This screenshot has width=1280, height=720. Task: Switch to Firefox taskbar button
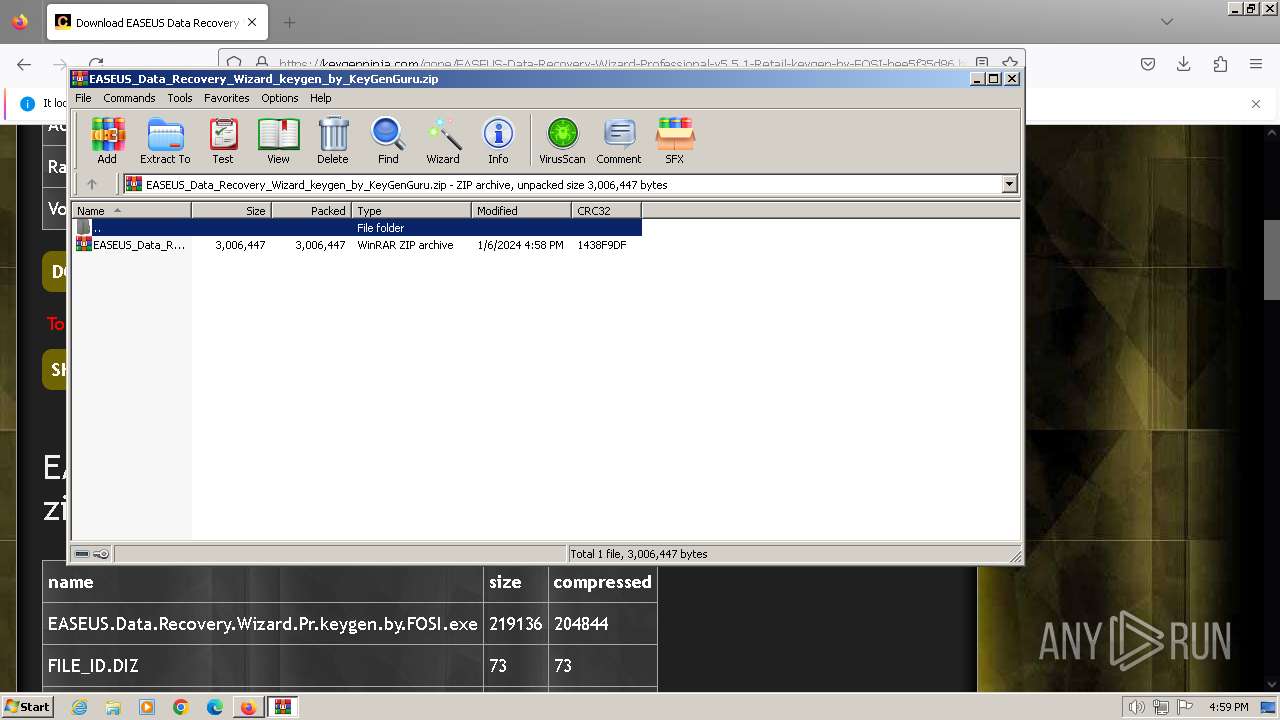(248, 707)
